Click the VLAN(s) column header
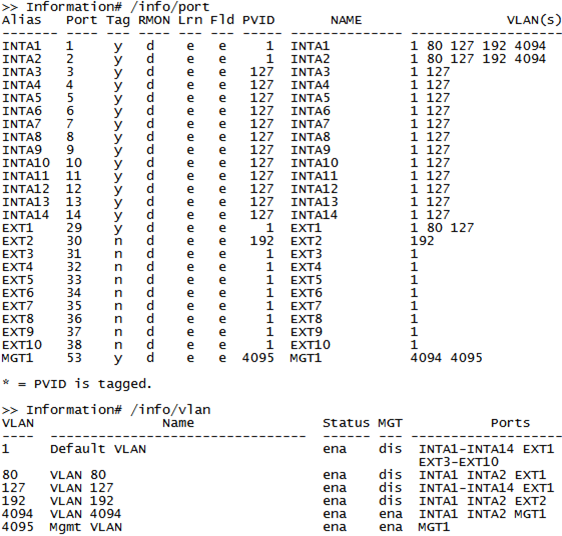The image size is (562, 536). (534, 20)
